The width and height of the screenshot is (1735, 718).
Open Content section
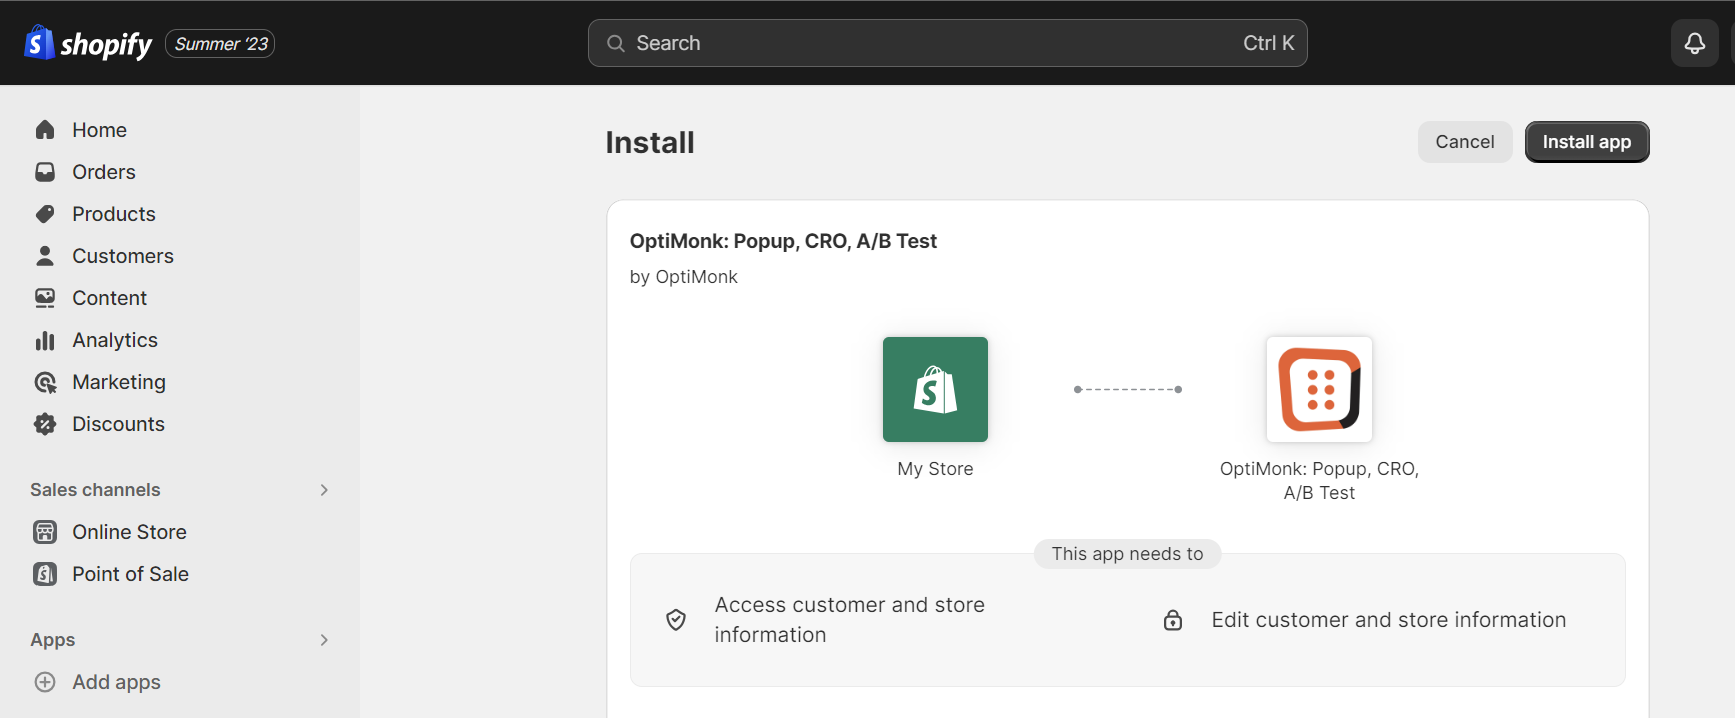pos(109,298)
